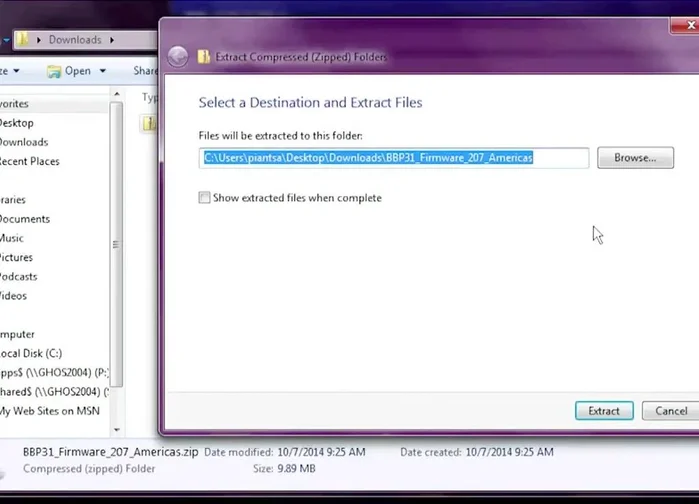The width and height of the screenshot is (699, 504).
Task: Open Music library in navigation pane
Action: [x=12, y=238]
